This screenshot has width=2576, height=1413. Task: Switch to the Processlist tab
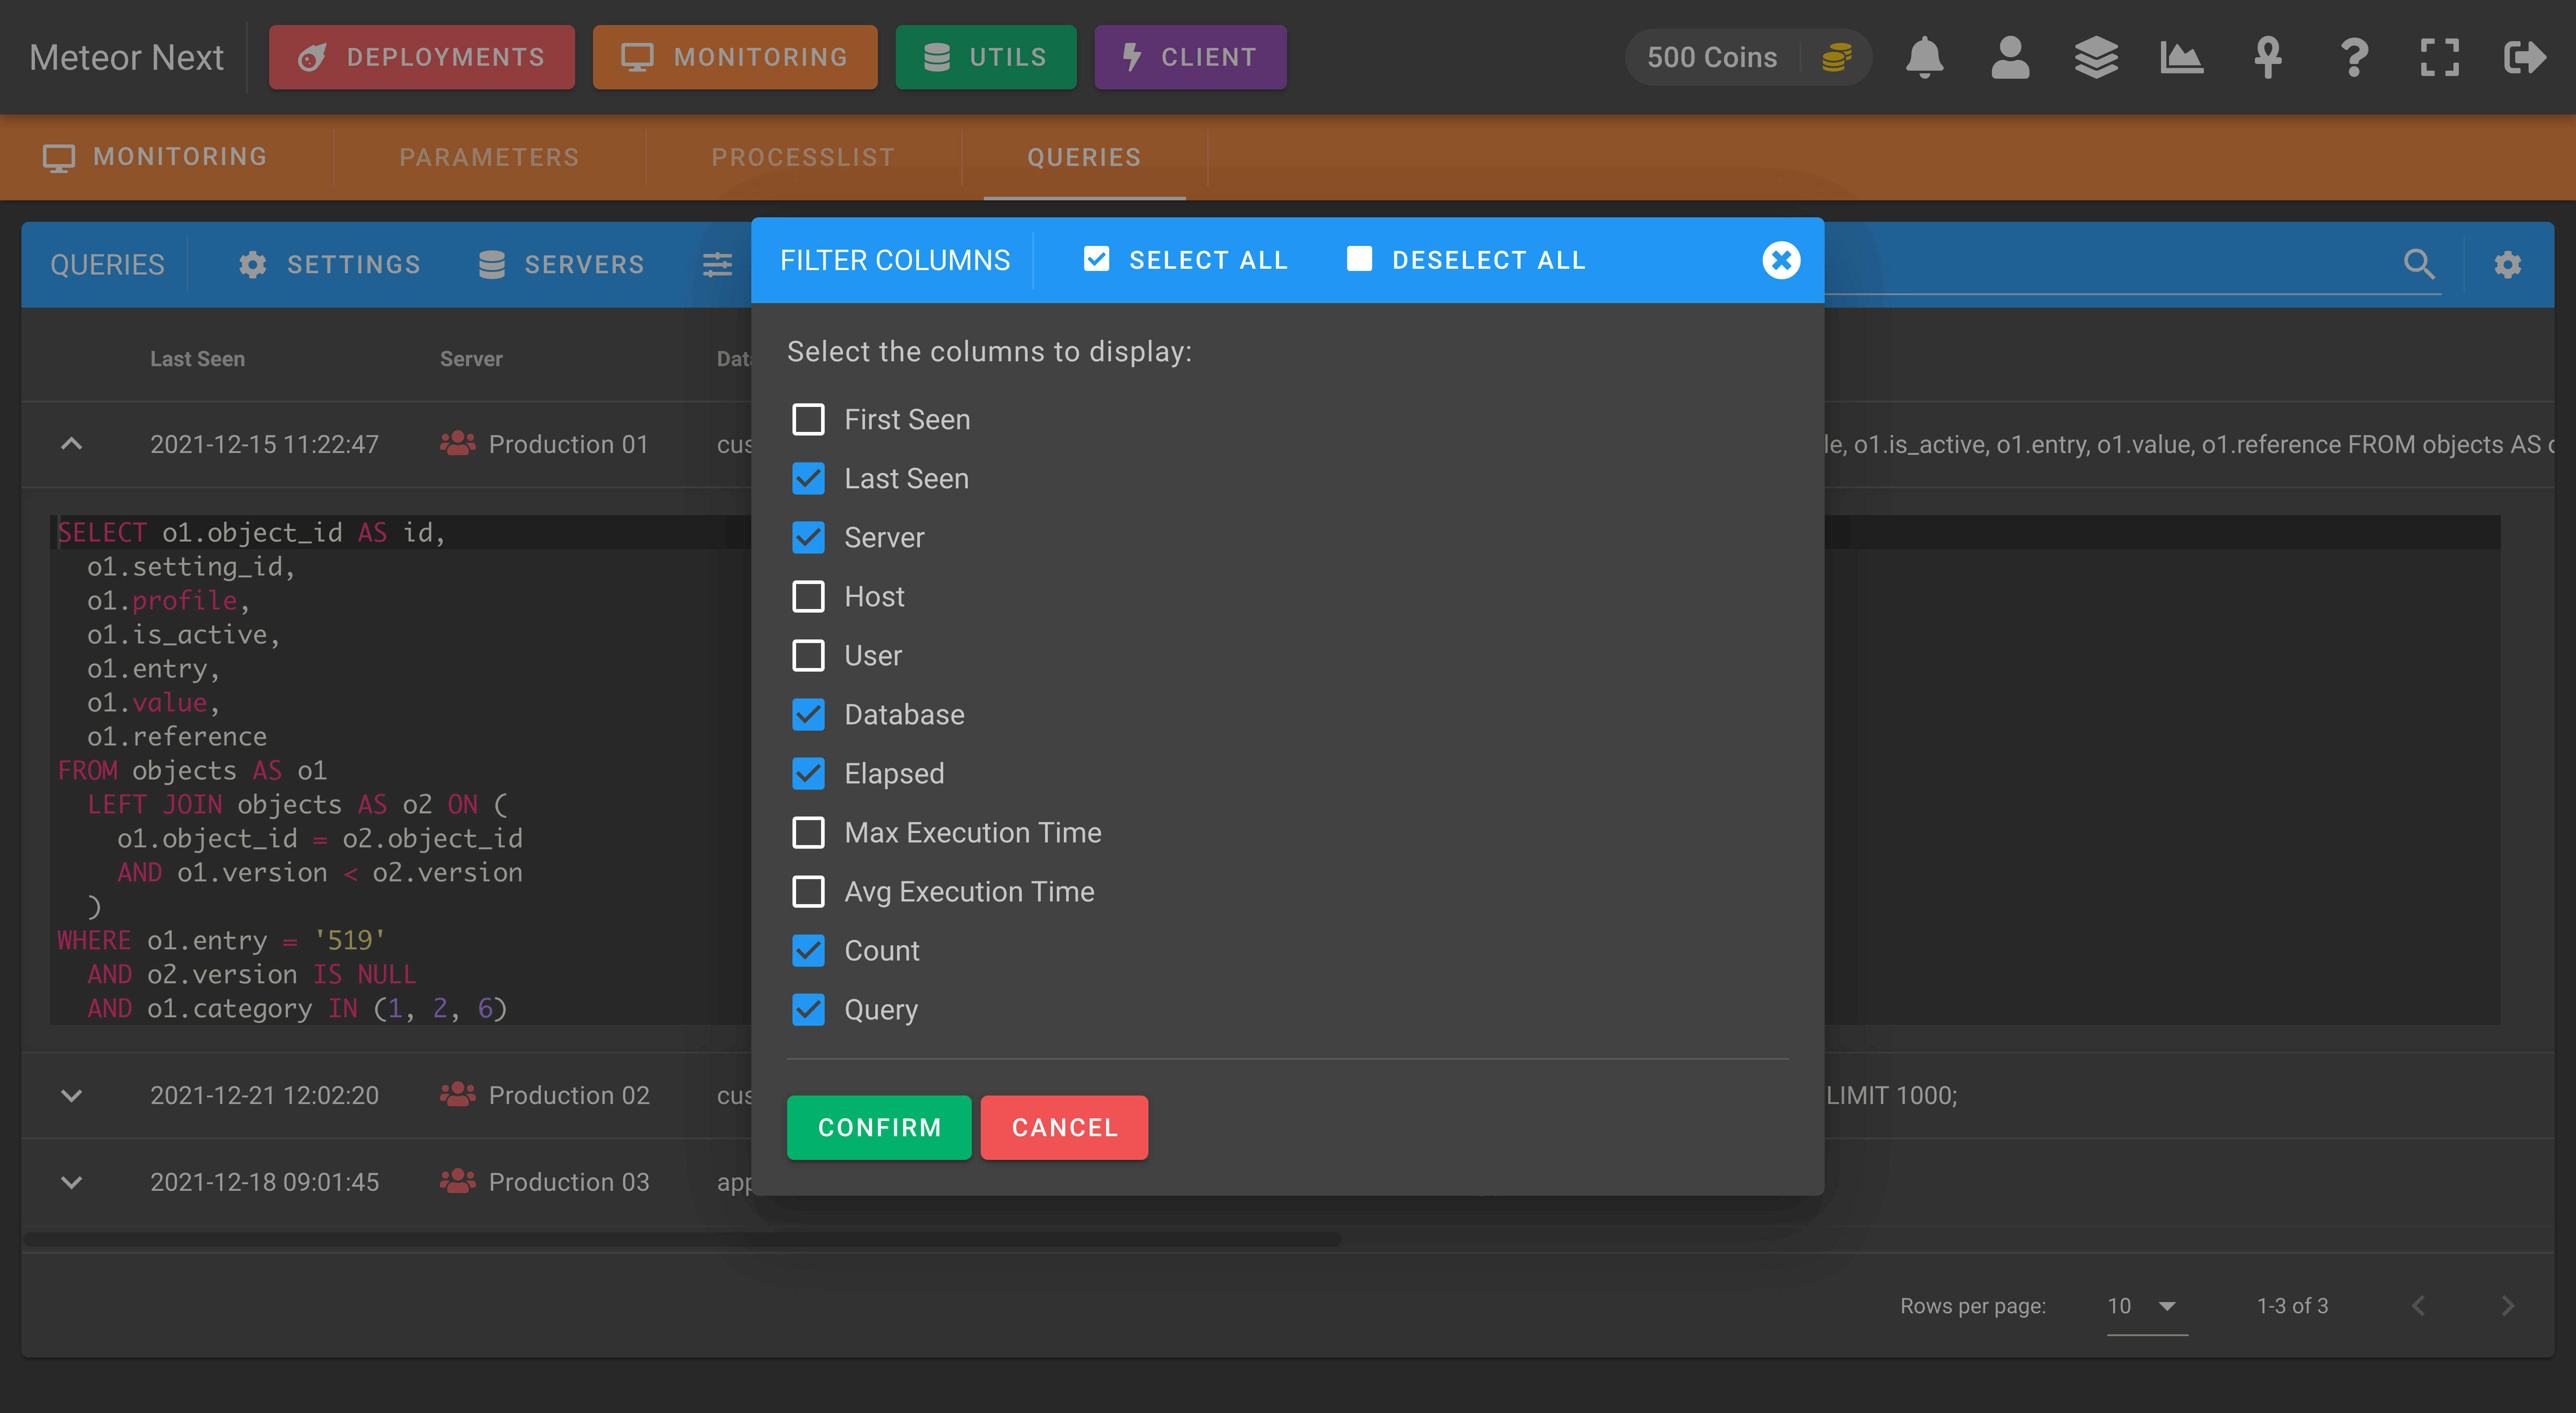click(x=803, y=157)
